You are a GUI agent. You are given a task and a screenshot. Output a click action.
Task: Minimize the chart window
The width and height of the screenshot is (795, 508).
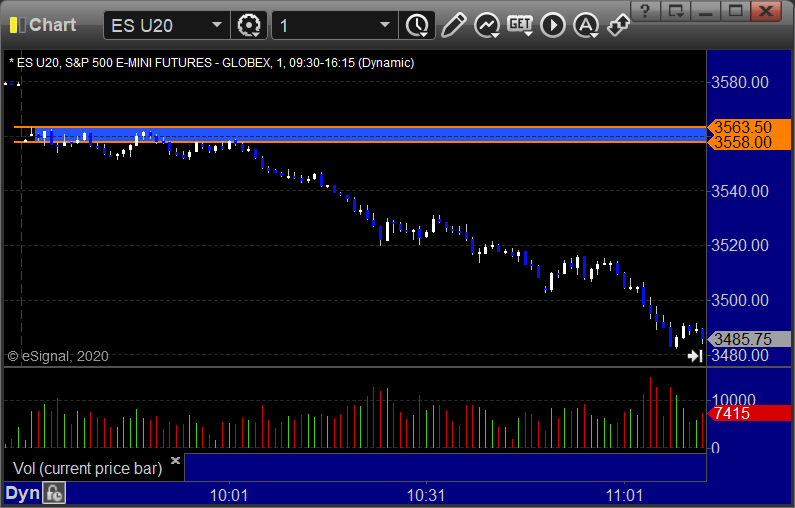pyautogui.click(x=706, y=11)
